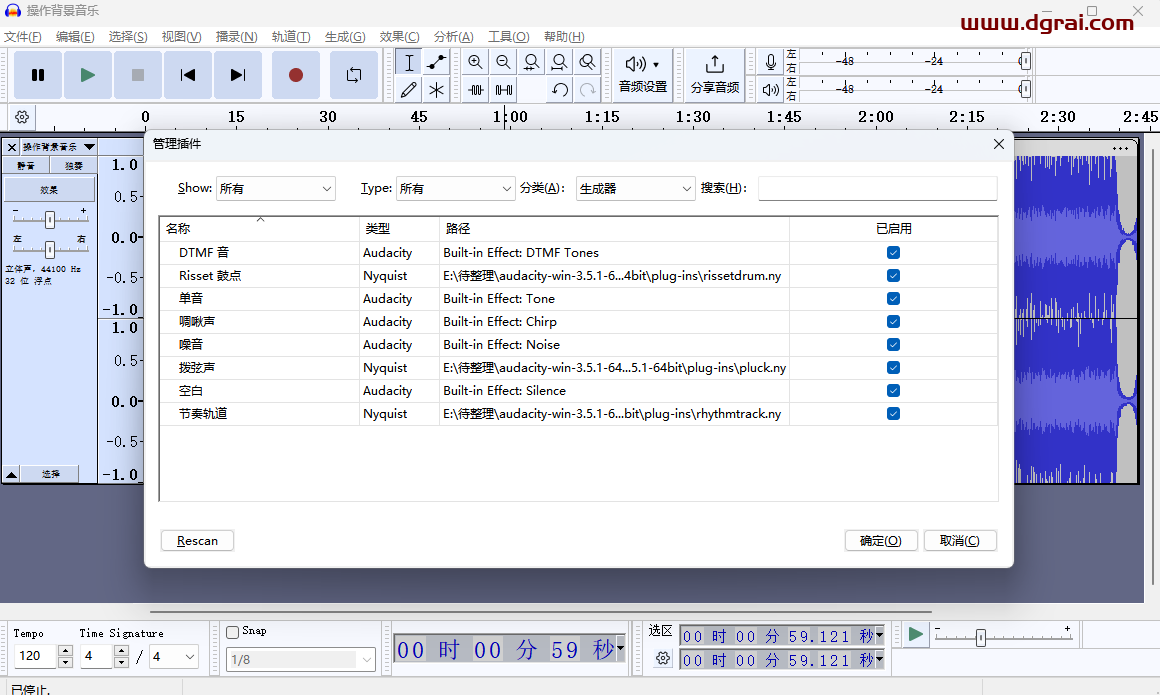Viewport: 1160px width, 695px height.
Task: Disable the pluck.ny plugin checkbox
Action: pos(894,368)
